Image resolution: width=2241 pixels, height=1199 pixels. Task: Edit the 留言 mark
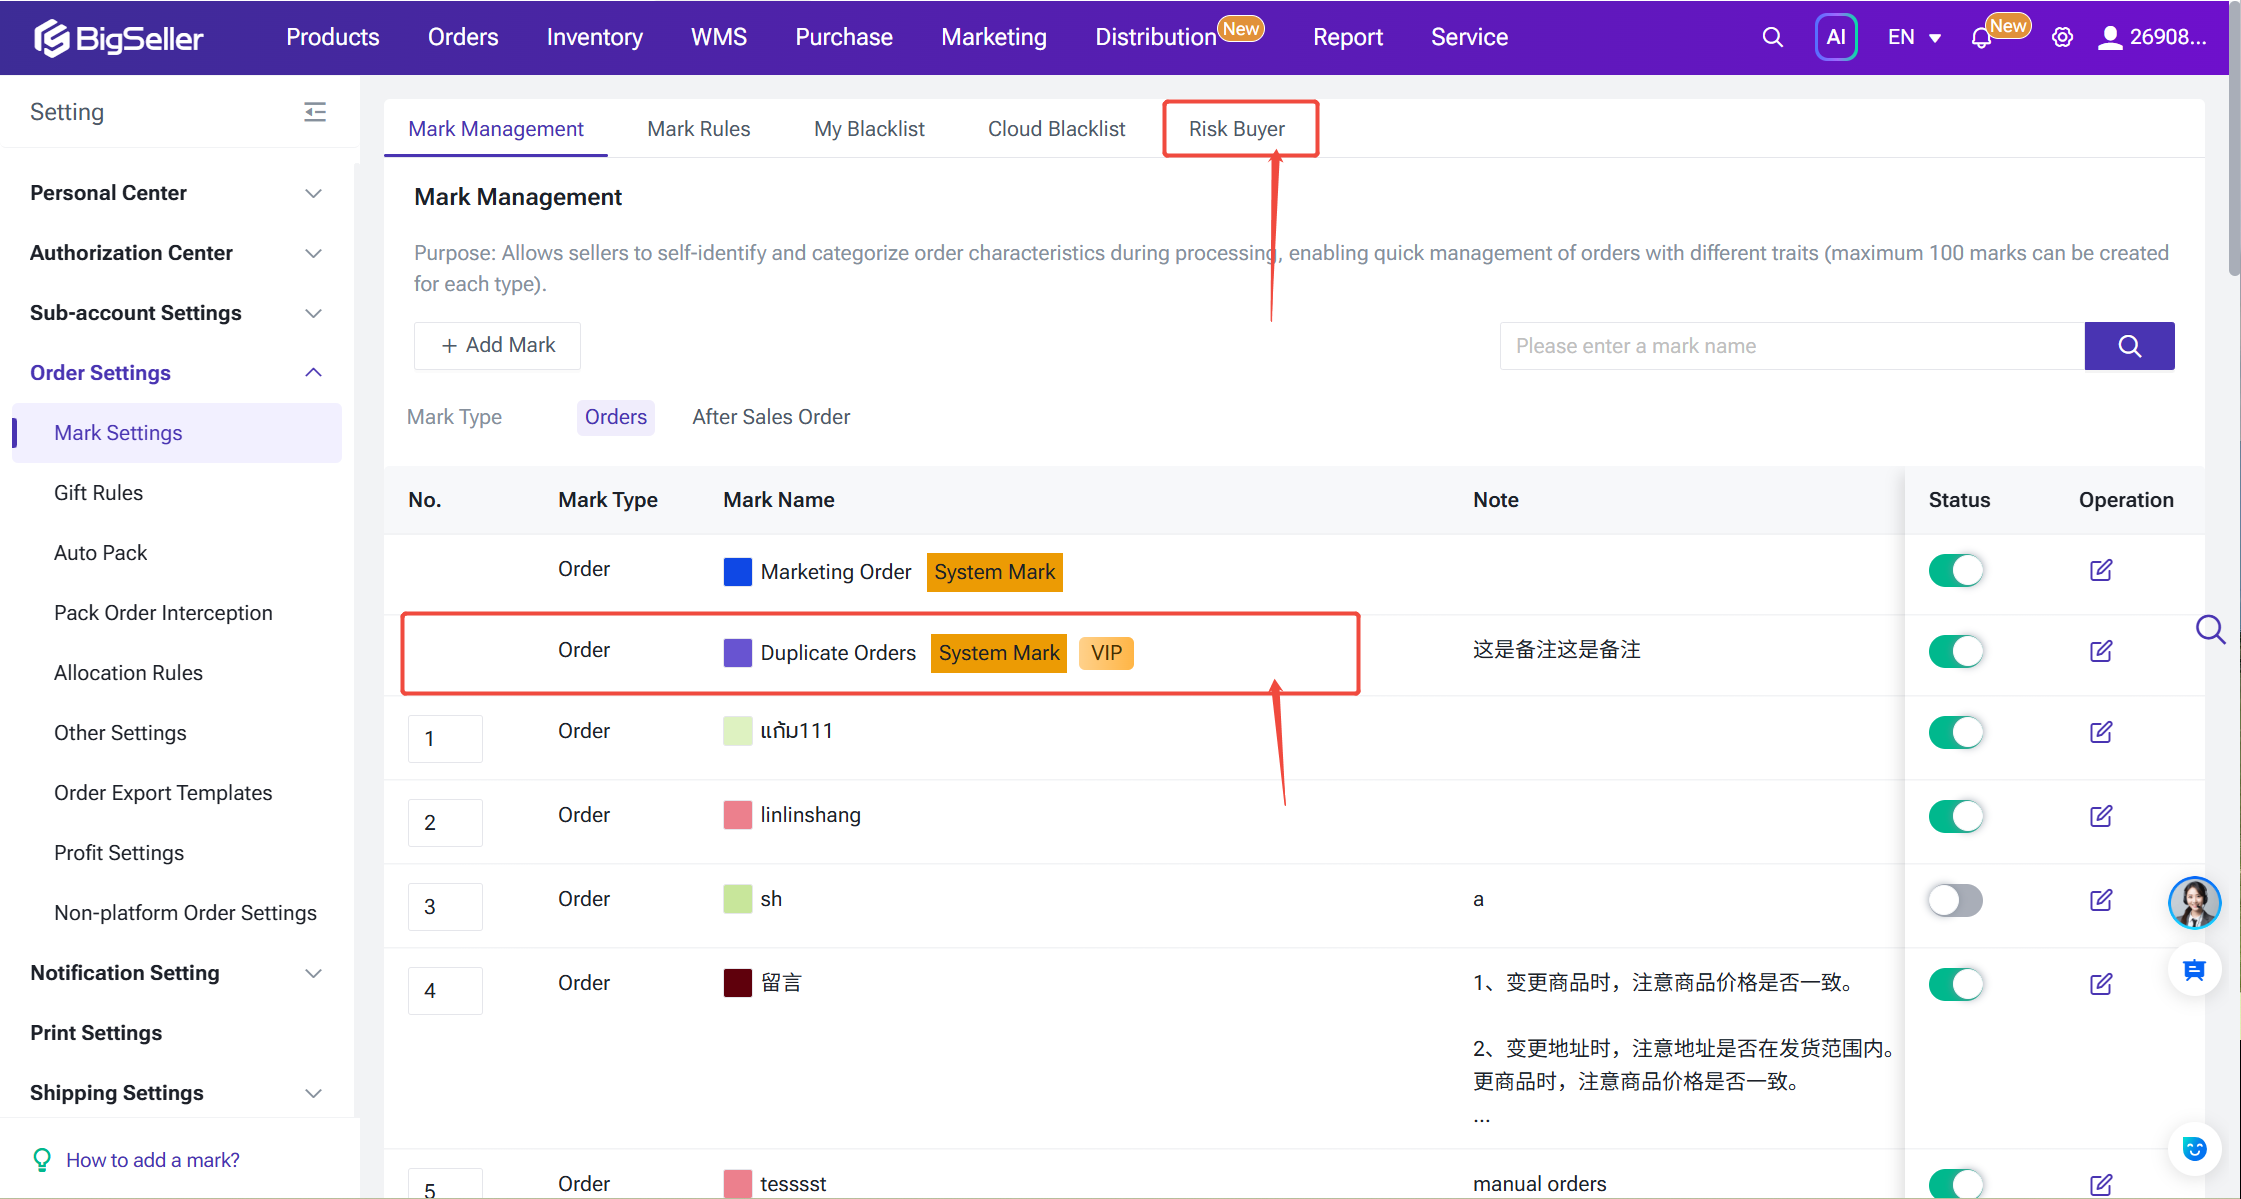[2101, 984]
